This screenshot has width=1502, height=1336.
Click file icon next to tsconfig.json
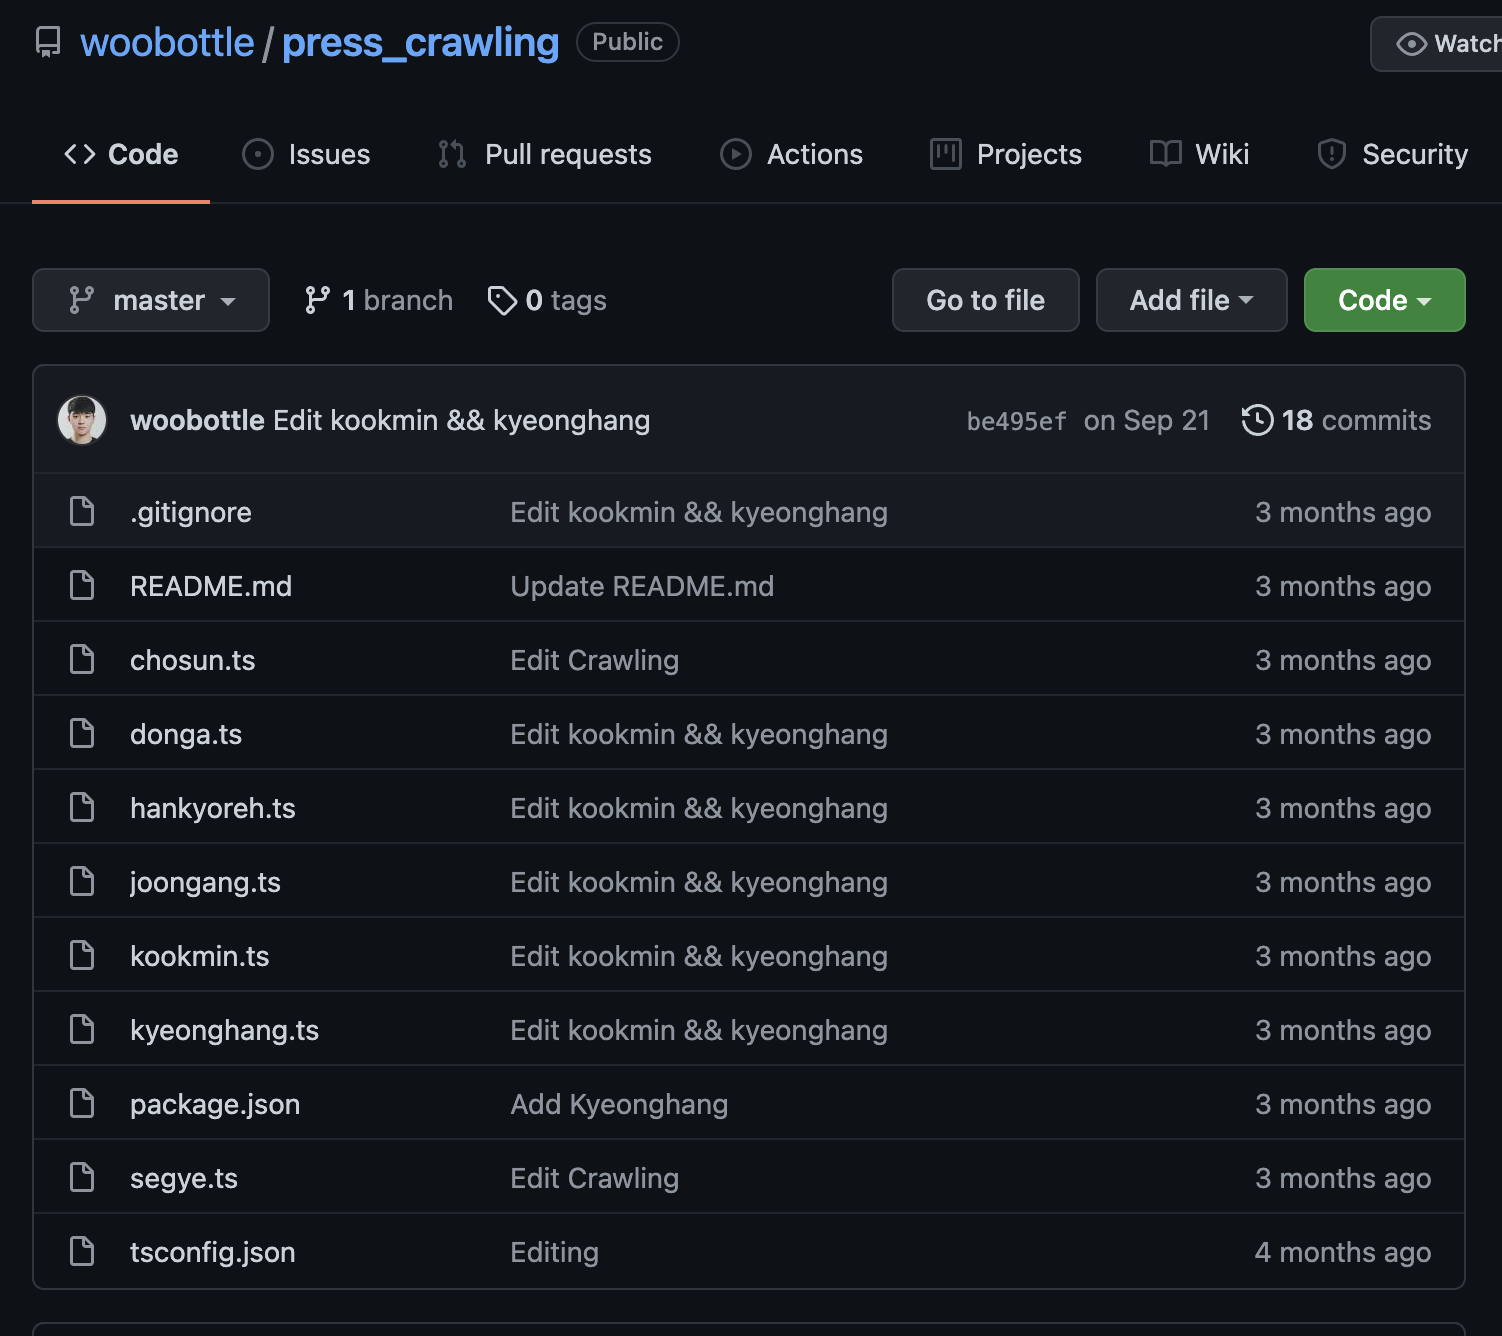click(x=82, y=1251)
